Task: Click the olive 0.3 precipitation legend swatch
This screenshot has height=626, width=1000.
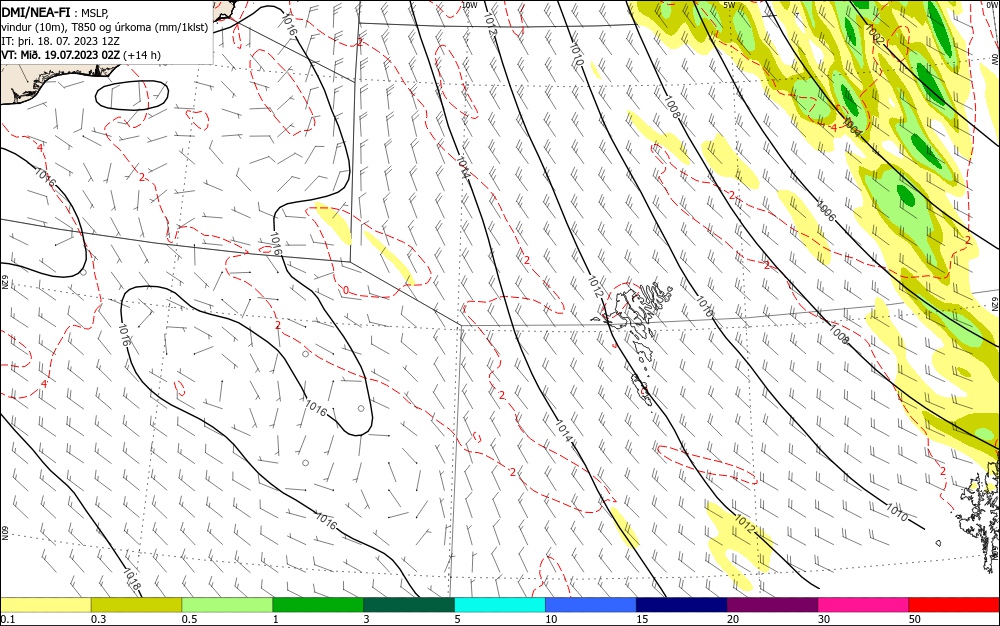Action: (x=136, y=605)
